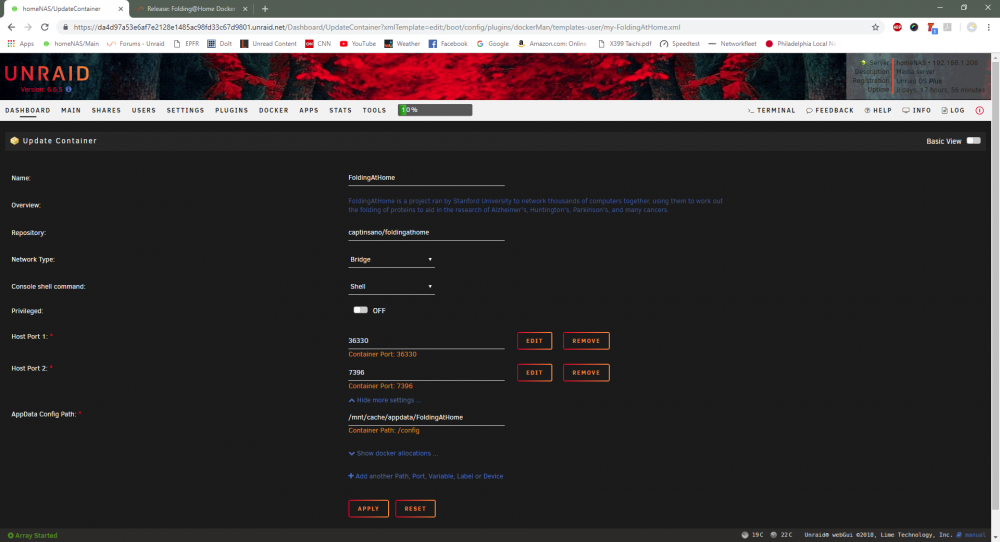Click the Host Port 1 value field

pos(426,341)
